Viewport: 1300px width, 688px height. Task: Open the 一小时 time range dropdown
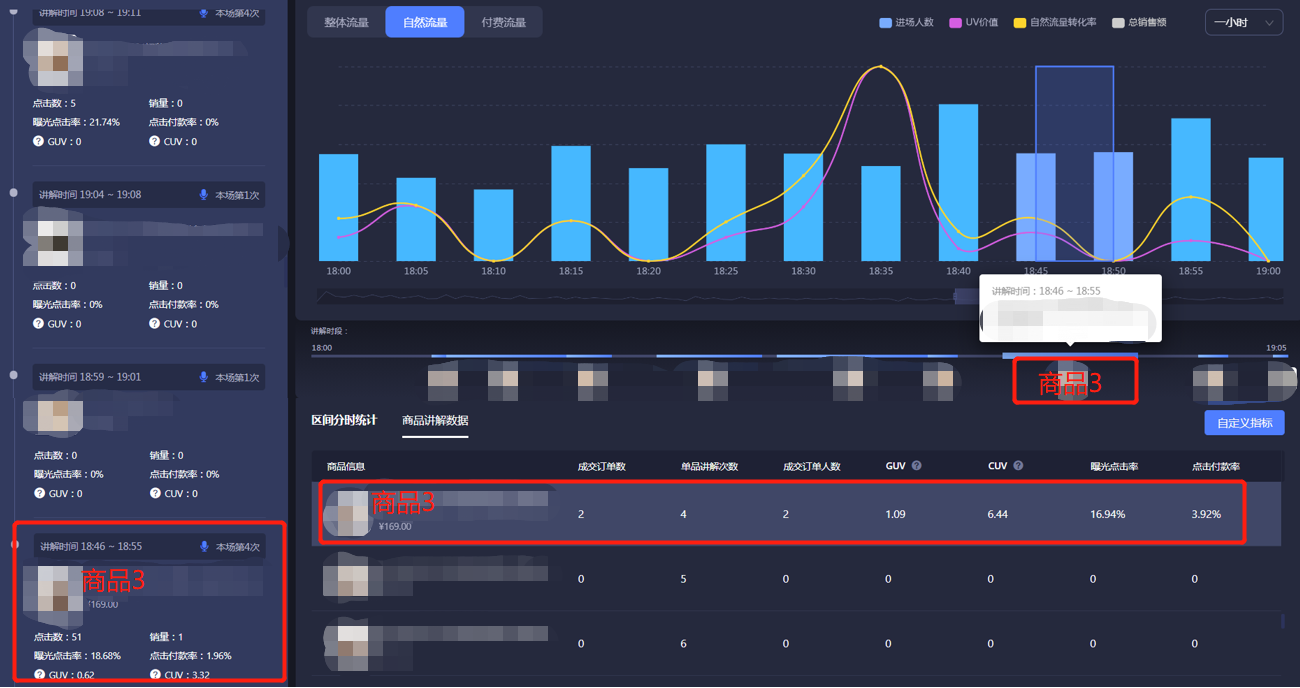point(1244,22)
